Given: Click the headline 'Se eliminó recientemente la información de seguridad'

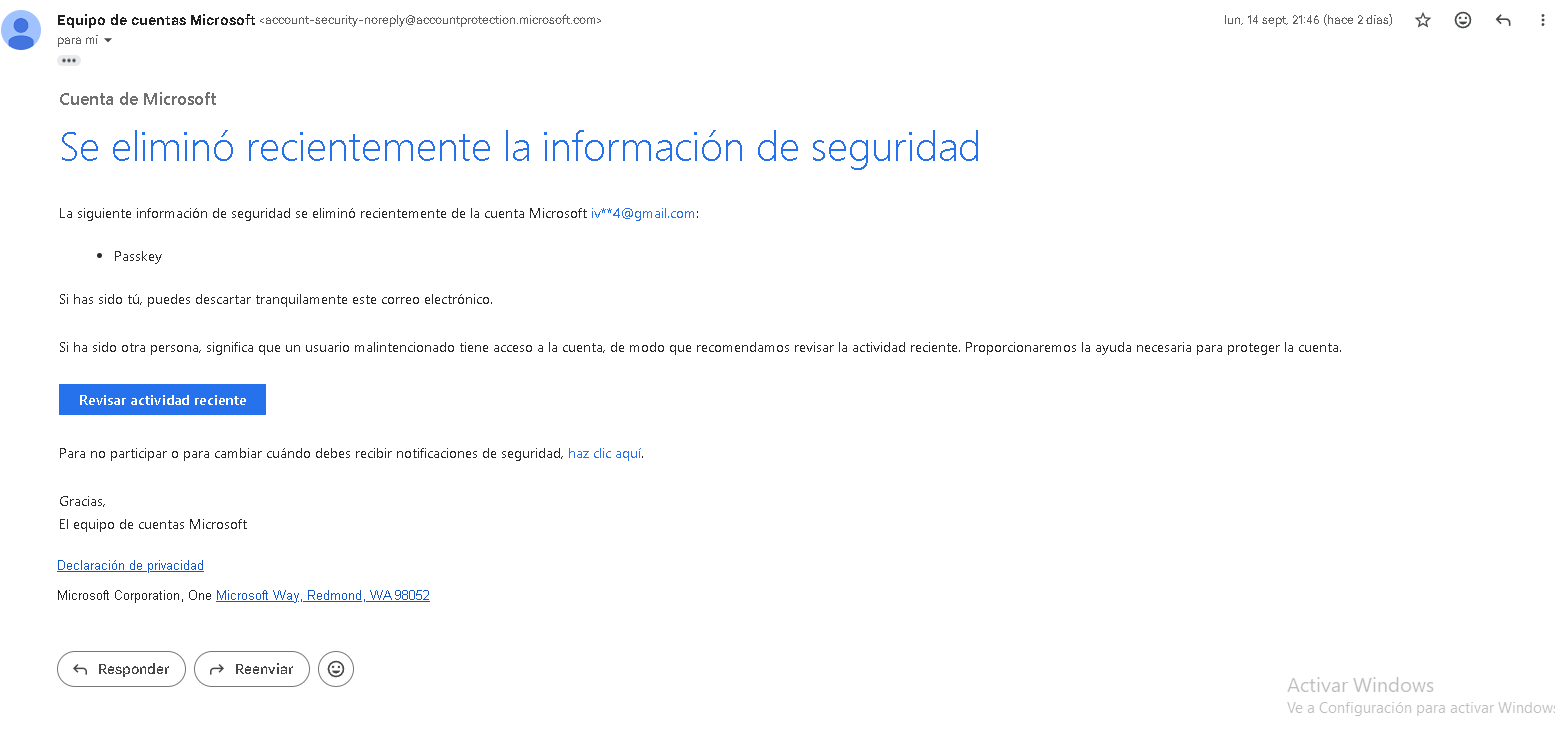Looking at the screenshot, I should 520,148.
